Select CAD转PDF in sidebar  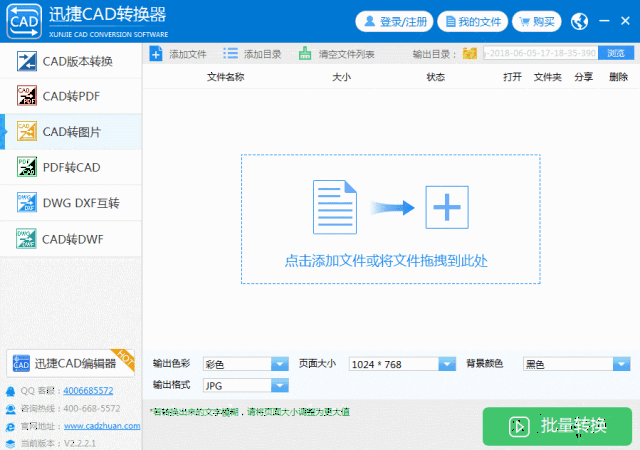(x=71, y=96)
